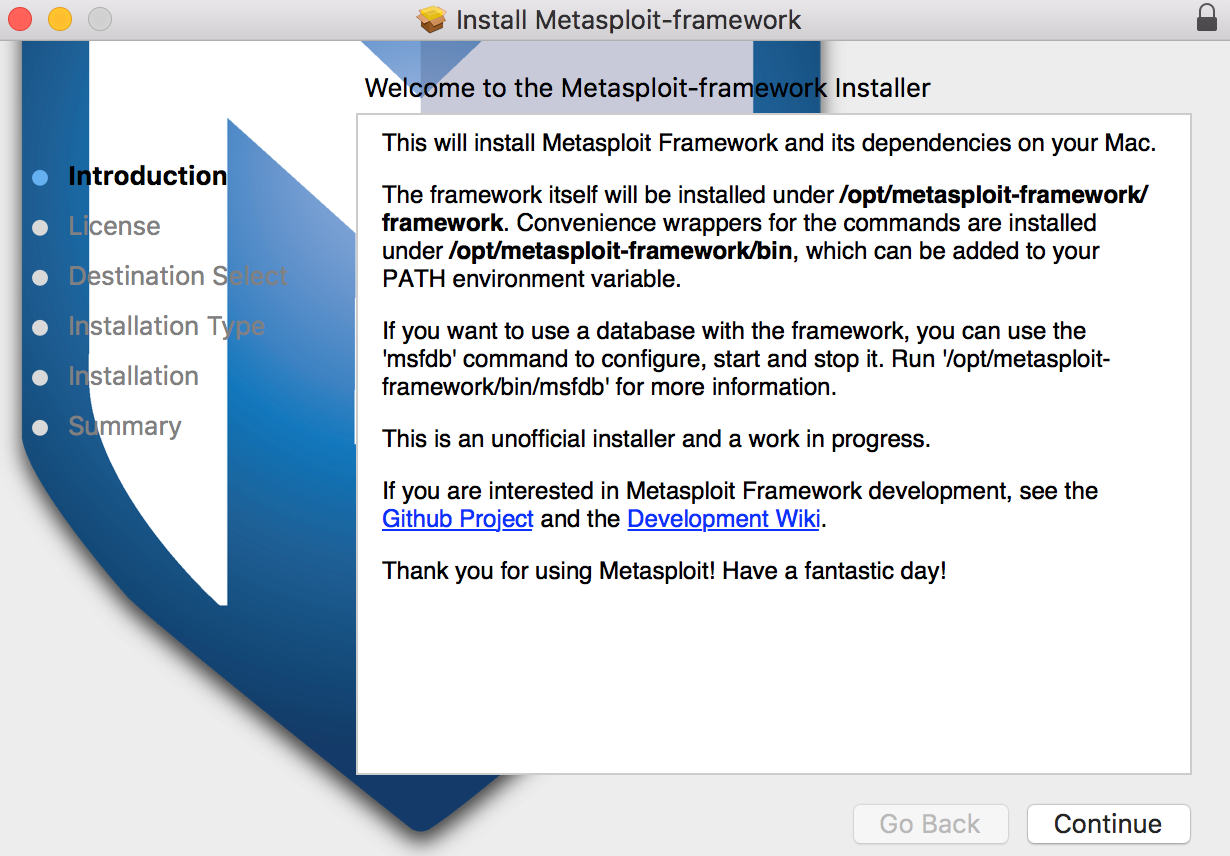Click the lock icon in title bar

click(1206, 18)
